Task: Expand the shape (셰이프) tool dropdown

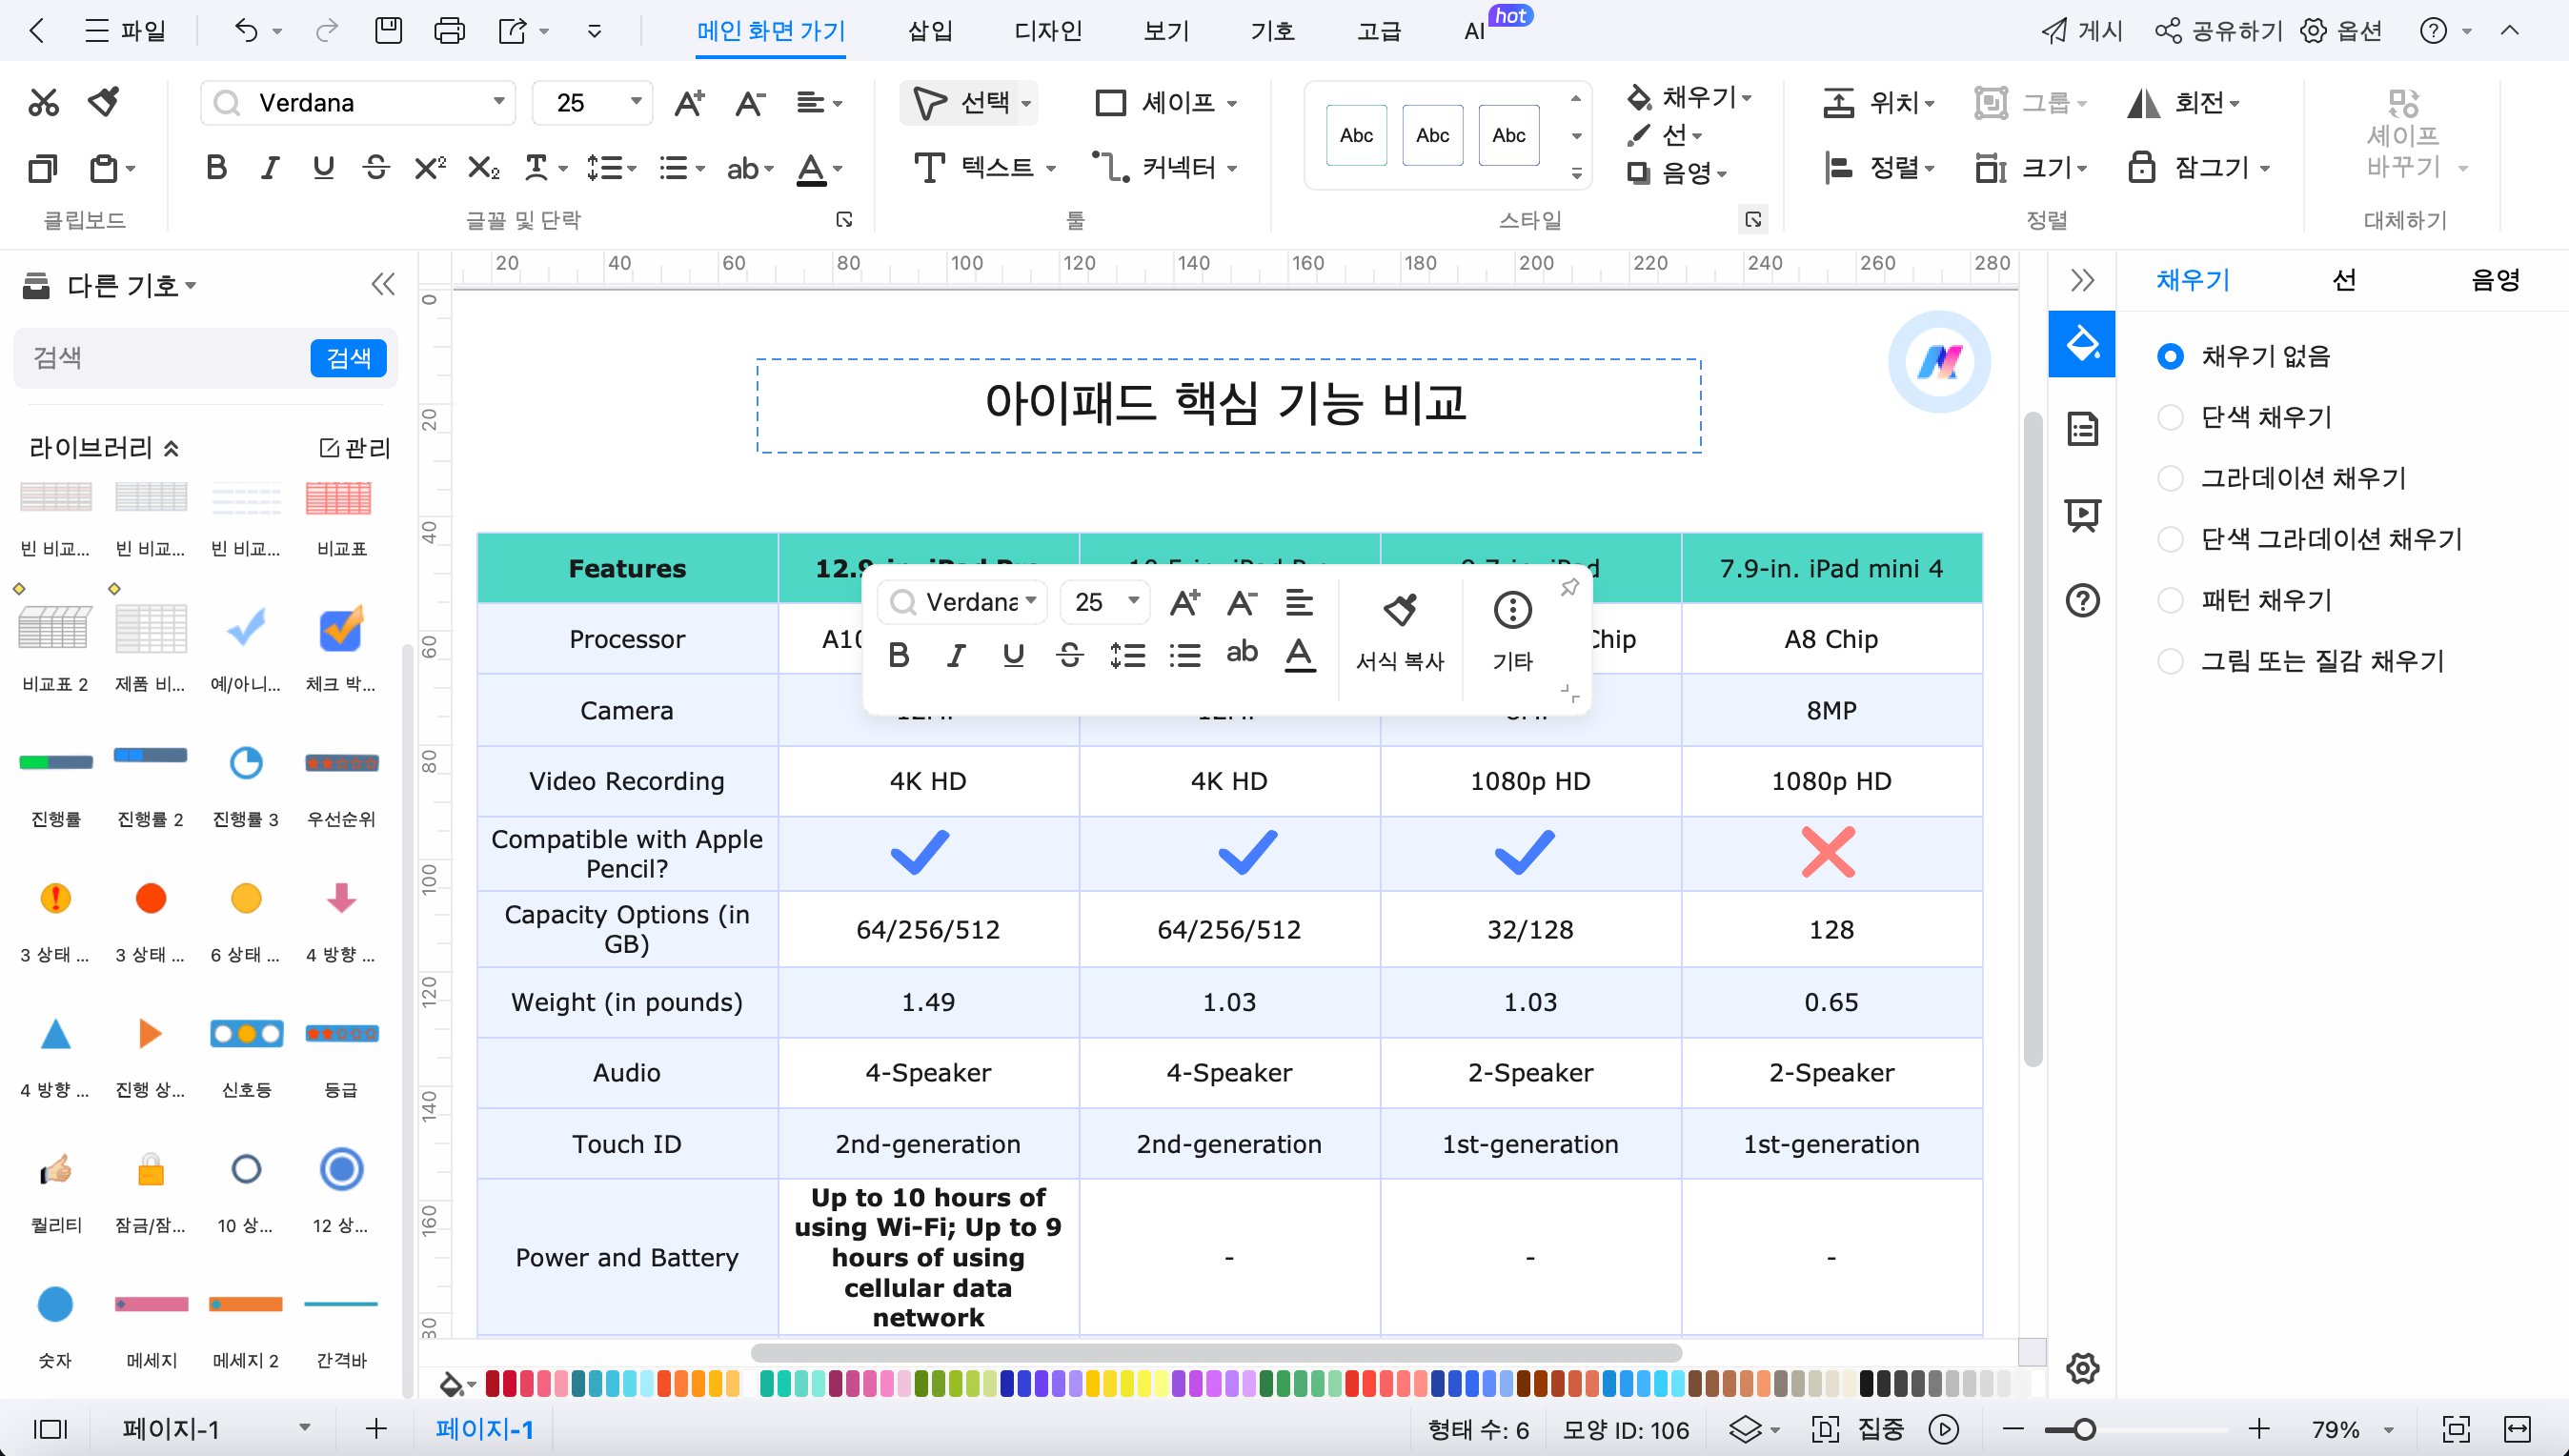Action: point(1232,103)
